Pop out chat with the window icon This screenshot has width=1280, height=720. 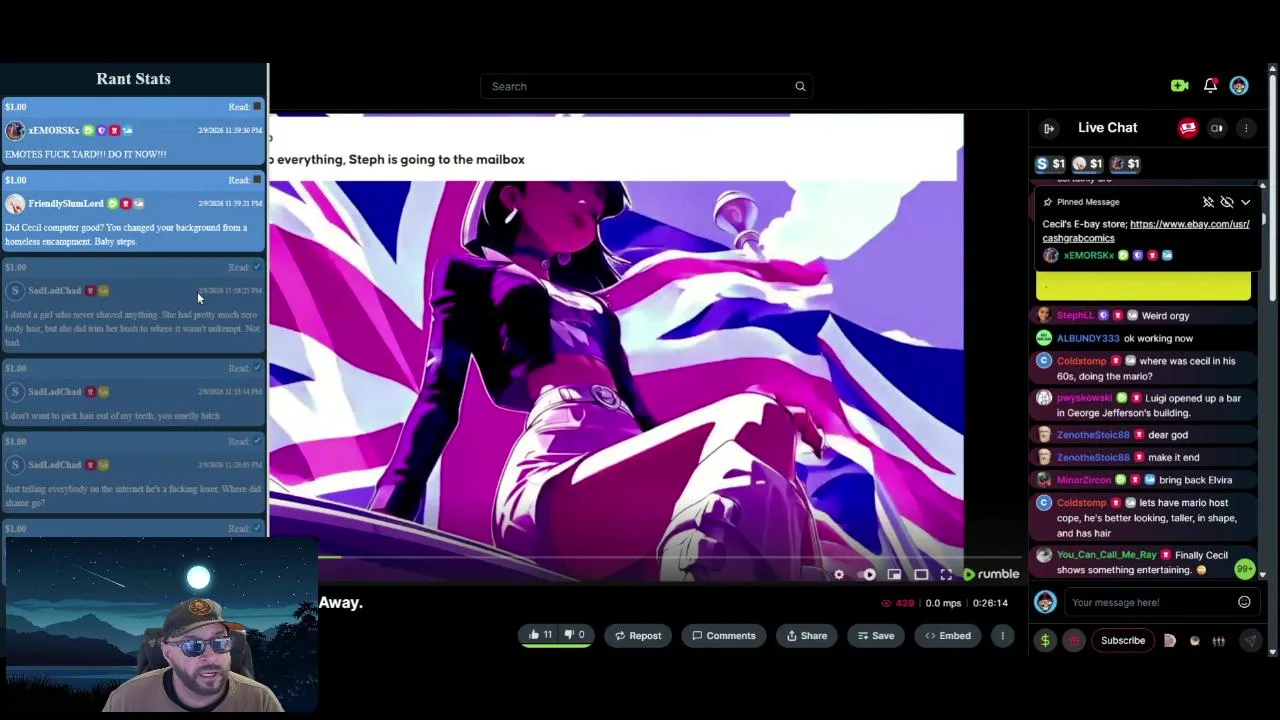point(1217,128)
